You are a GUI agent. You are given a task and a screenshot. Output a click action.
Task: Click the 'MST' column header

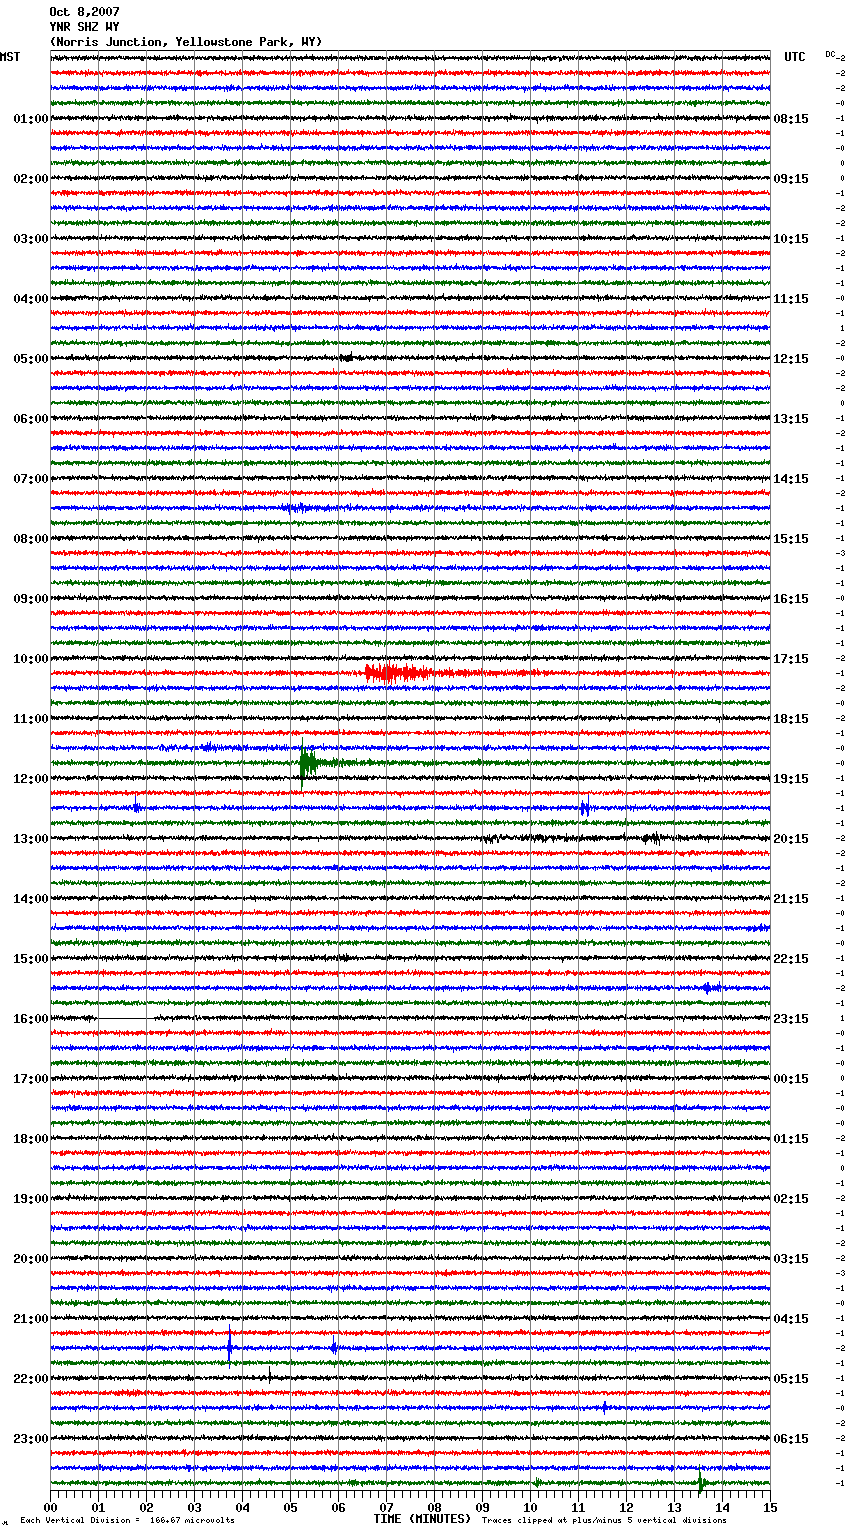[x=10, y=57]
